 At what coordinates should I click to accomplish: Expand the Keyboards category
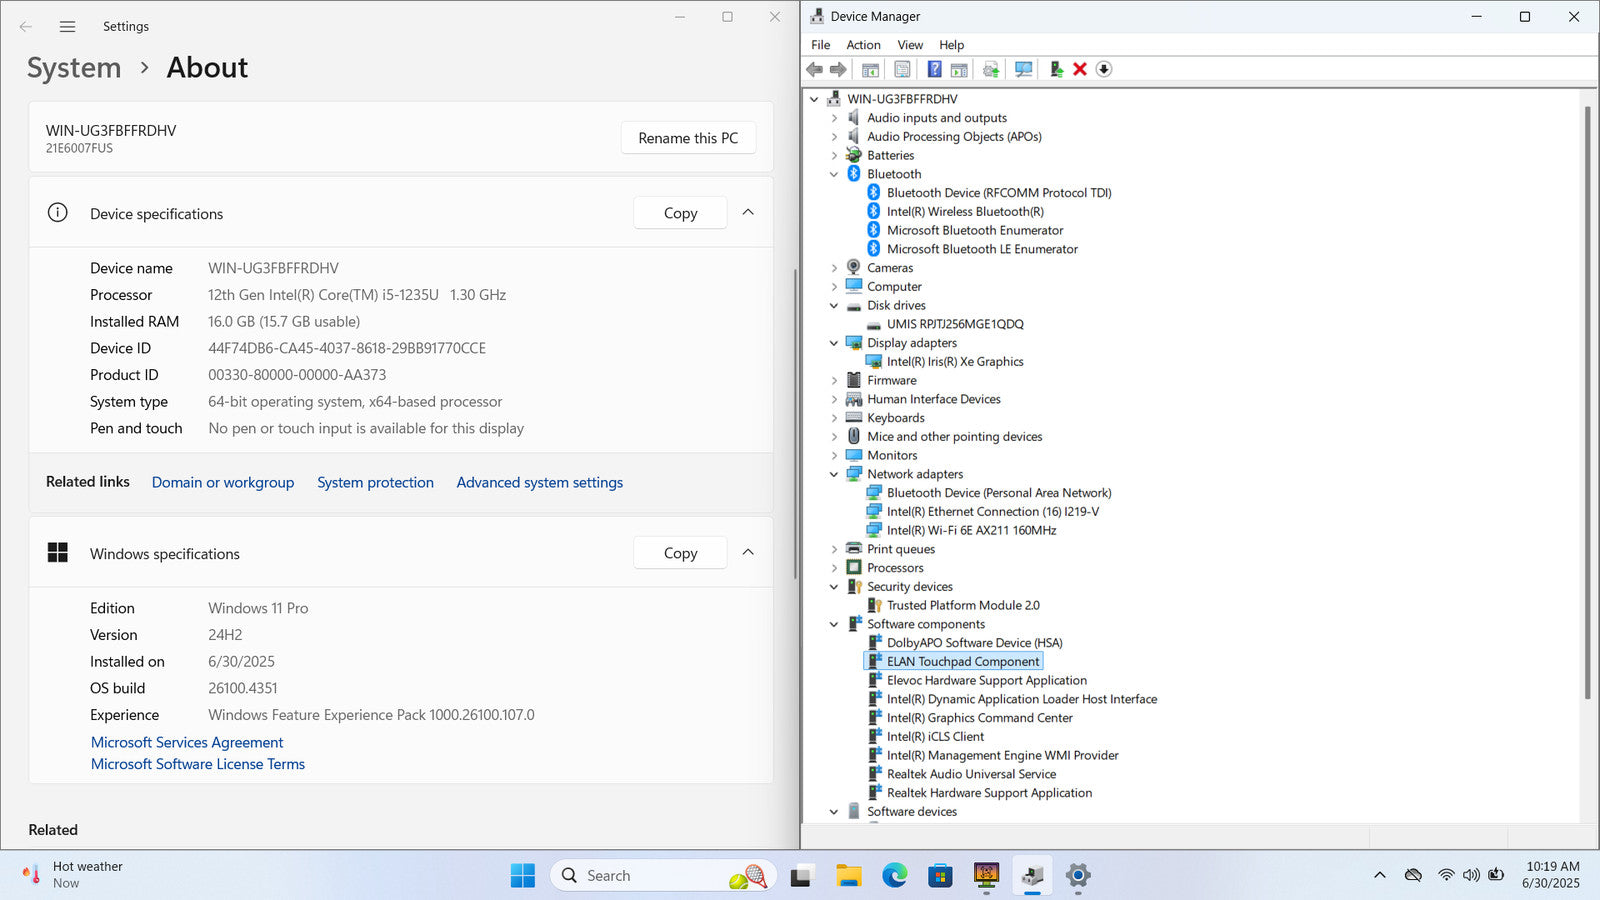(x=834, y=418)
